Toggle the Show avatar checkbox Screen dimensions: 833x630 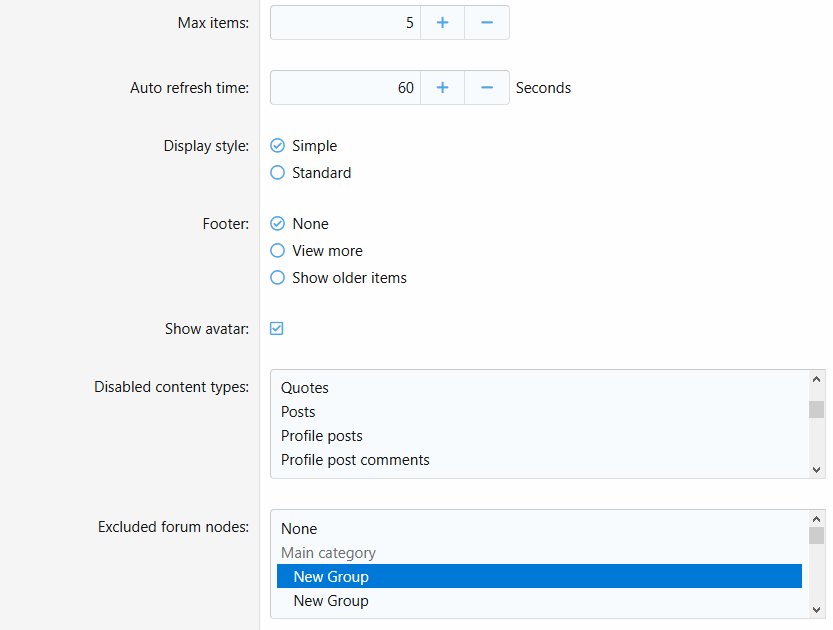pyautogui.click(x=277, y=329)
